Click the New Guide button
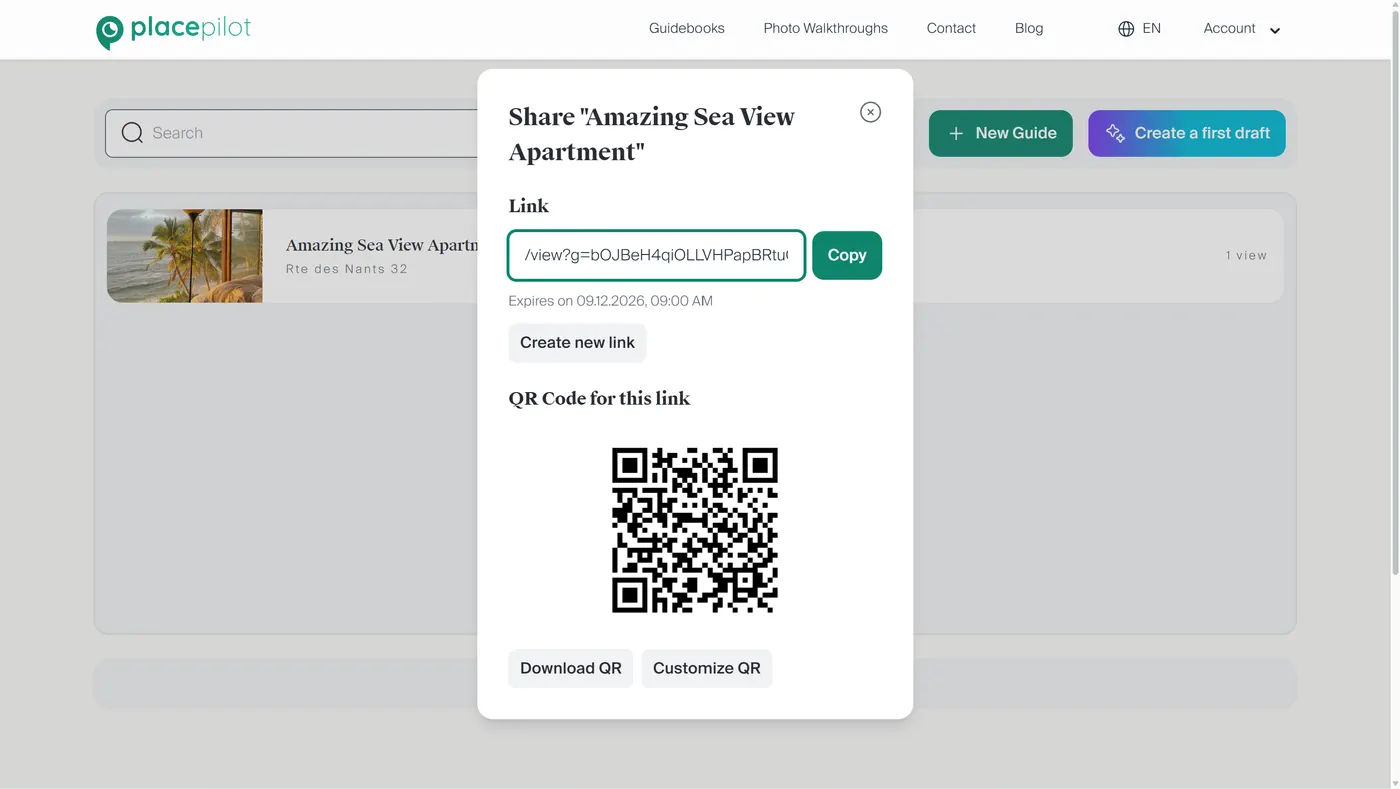This screenshot has height=789, width=1400. coord(1000,133)
